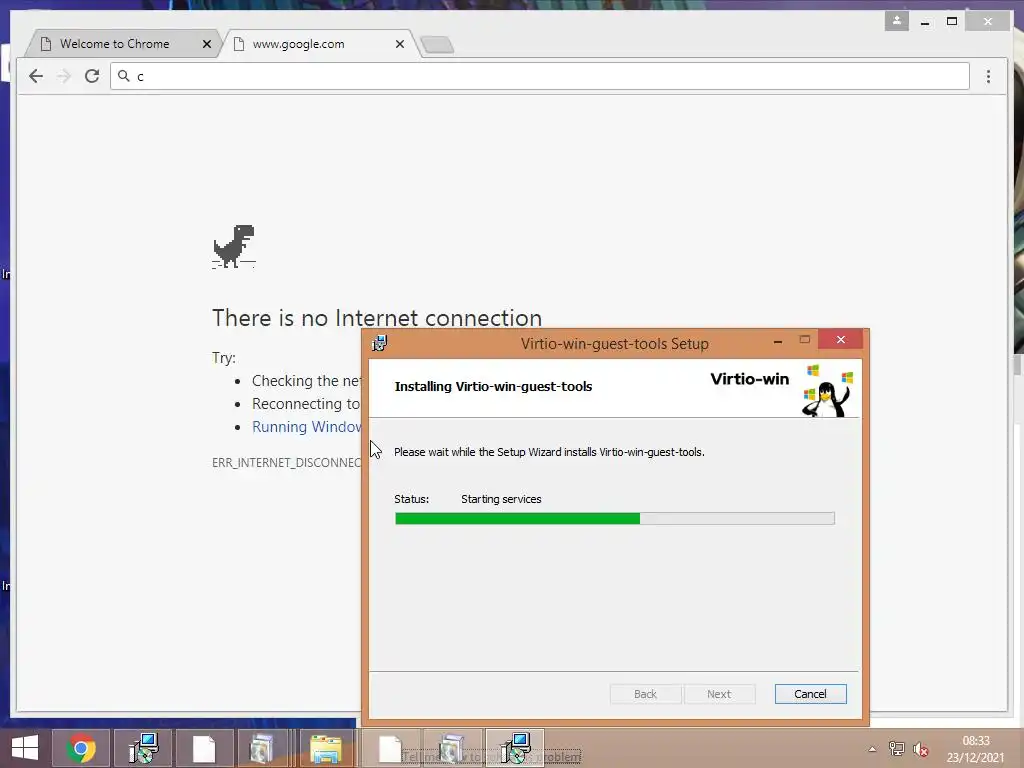This screenshot has width=1024, height=768.
Task: Open File Explorer from the taskbar
Action: pyautogui.click(x=326, y=748)
